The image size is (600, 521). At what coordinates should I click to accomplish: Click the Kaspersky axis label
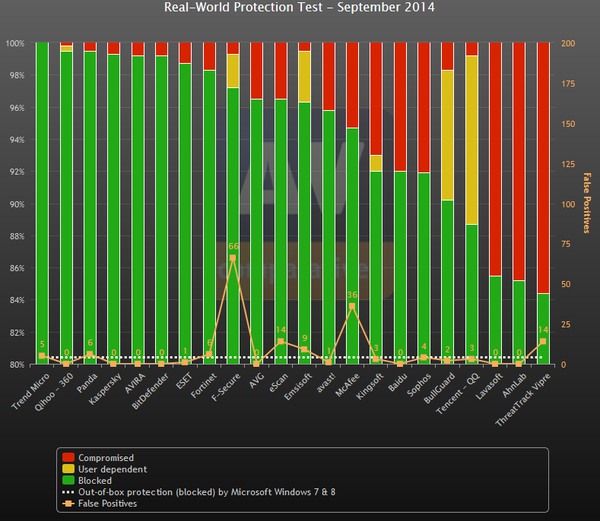(x=105, y=389)
